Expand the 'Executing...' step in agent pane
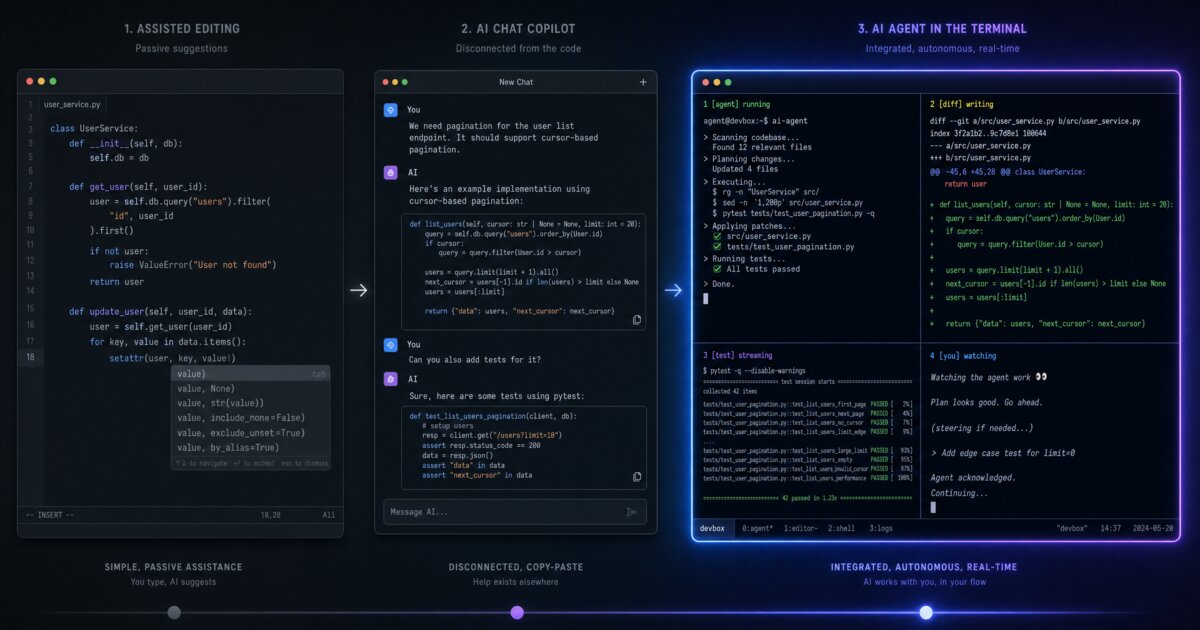 tap(706, 181)
